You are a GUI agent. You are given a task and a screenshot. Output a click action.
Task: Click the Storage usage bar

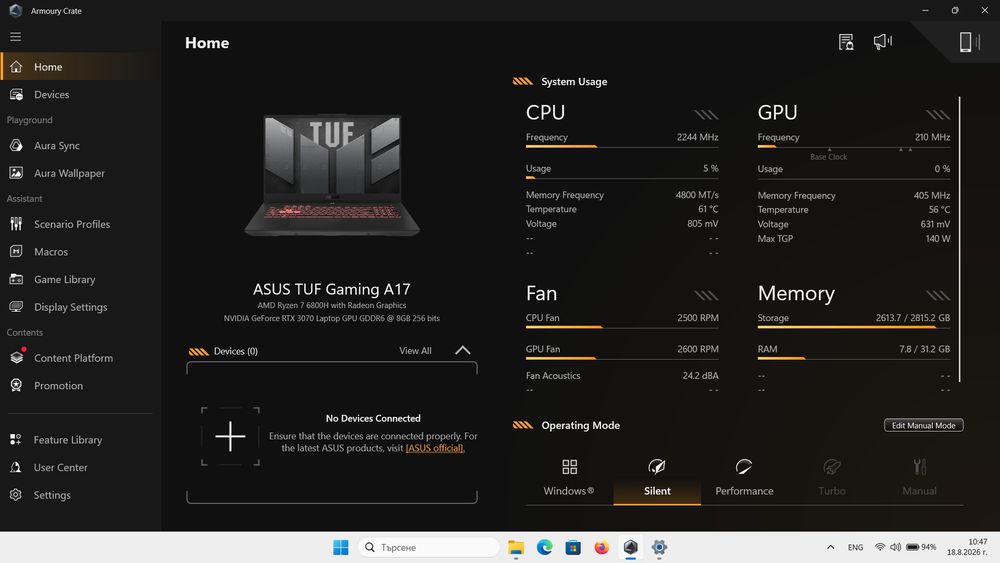click(854, 327)
